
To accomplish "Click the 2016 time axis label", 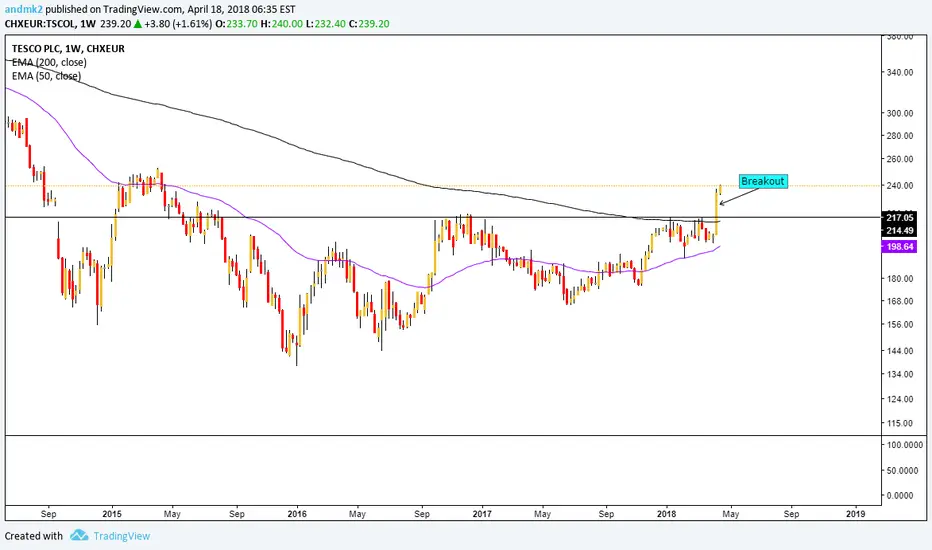I will [x=297, y=514].
